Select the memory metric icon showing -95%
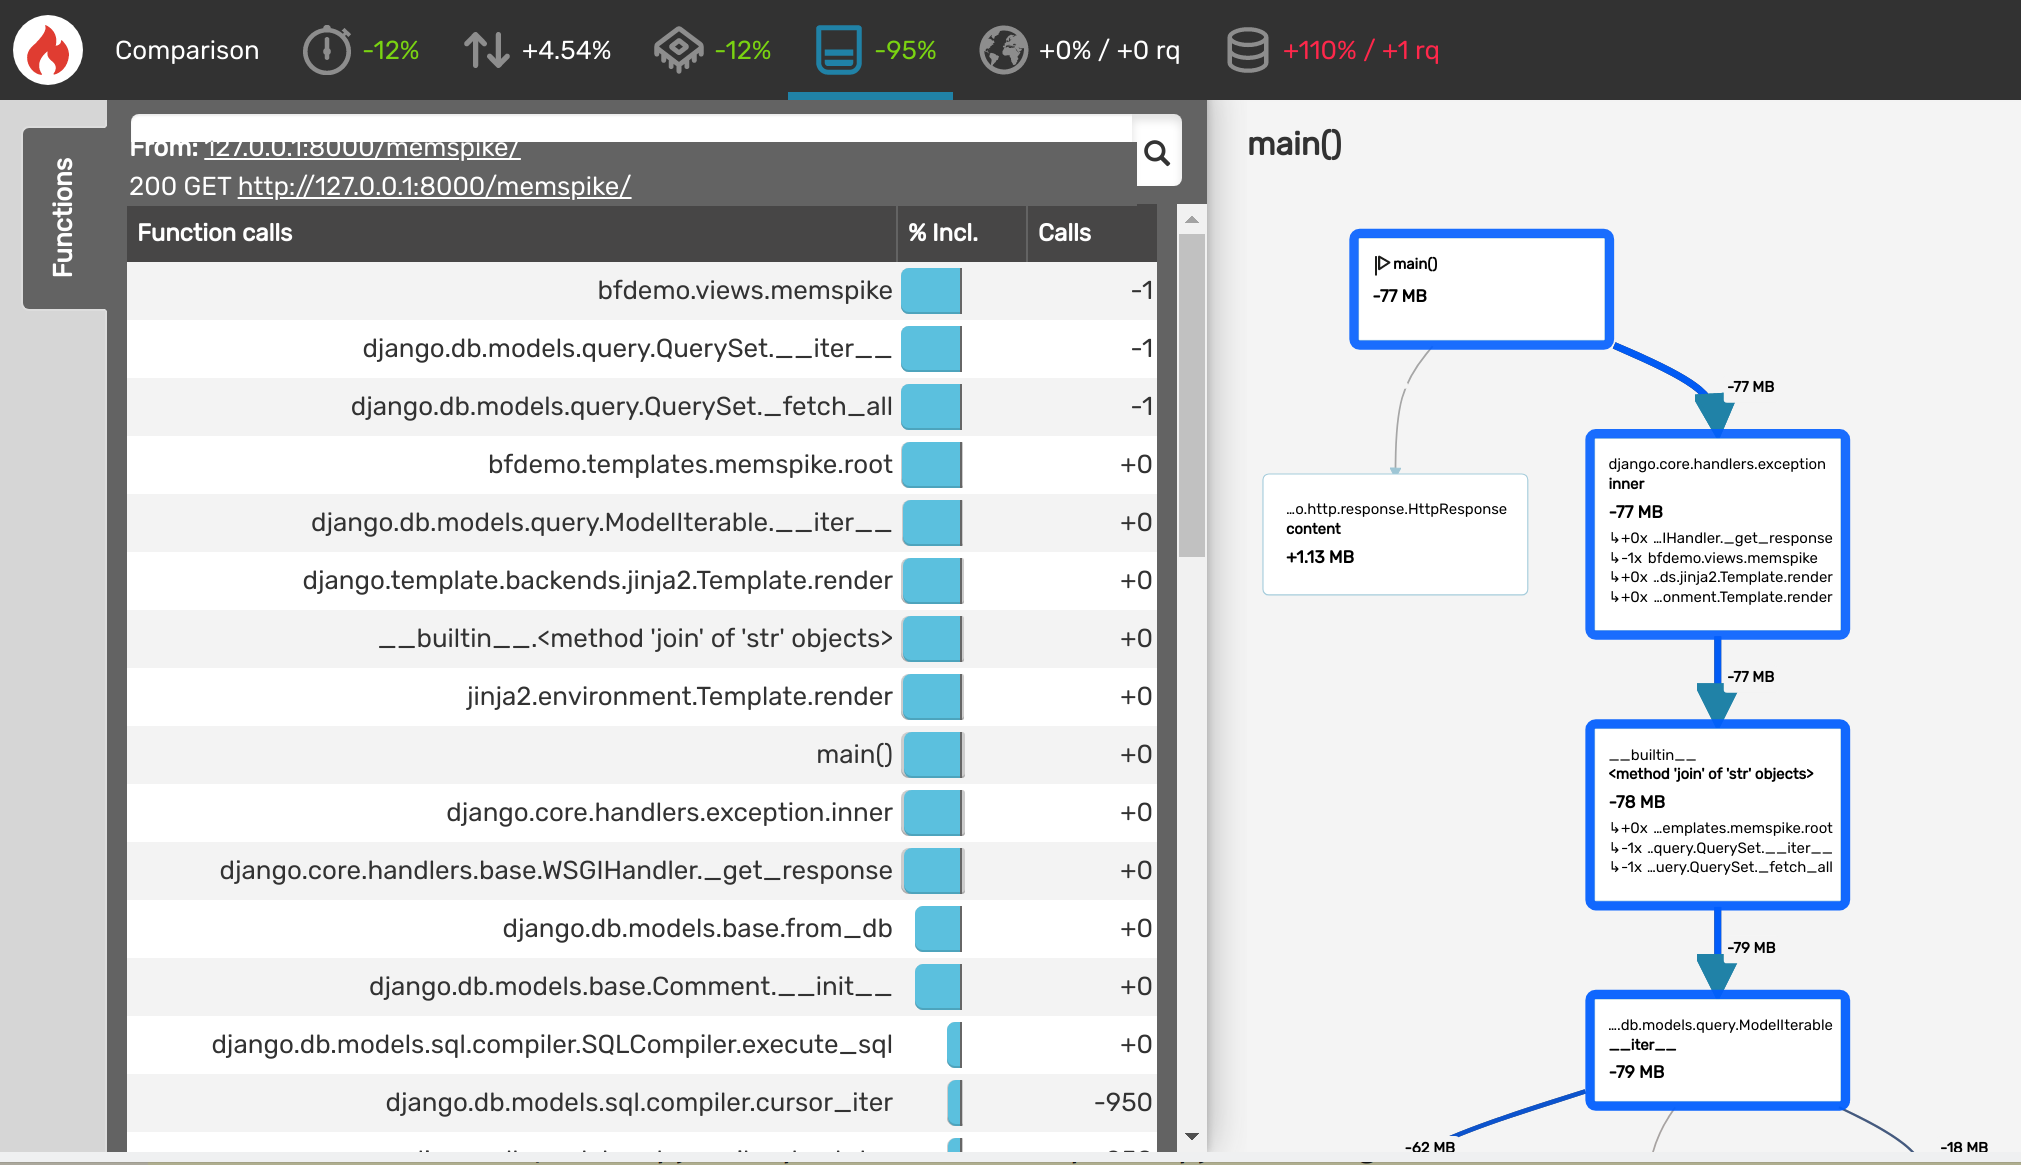 point(840,49)
